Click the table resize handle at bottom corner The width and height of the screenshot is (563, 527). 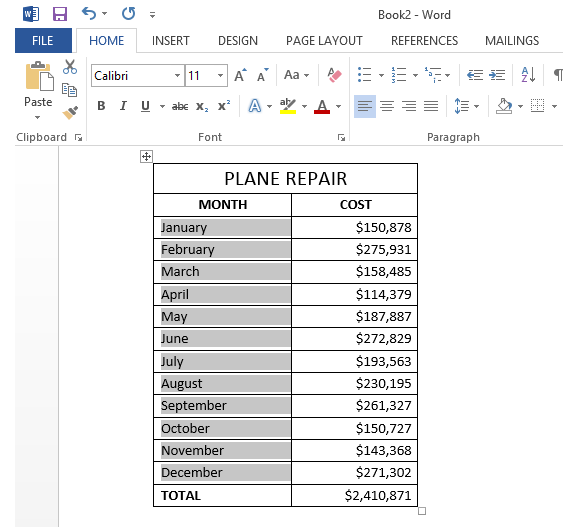tap(422, 511)
